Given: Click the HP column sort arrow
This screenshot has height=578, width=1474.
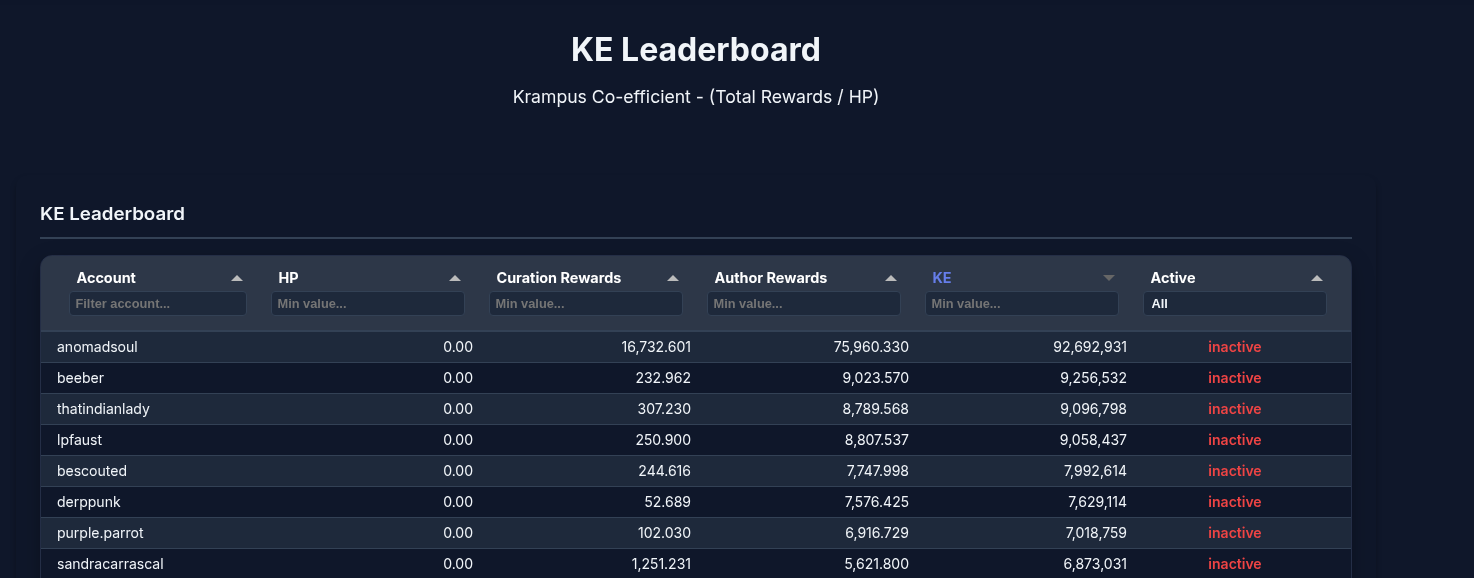Looking at the screenshot, I should [455, 278].
